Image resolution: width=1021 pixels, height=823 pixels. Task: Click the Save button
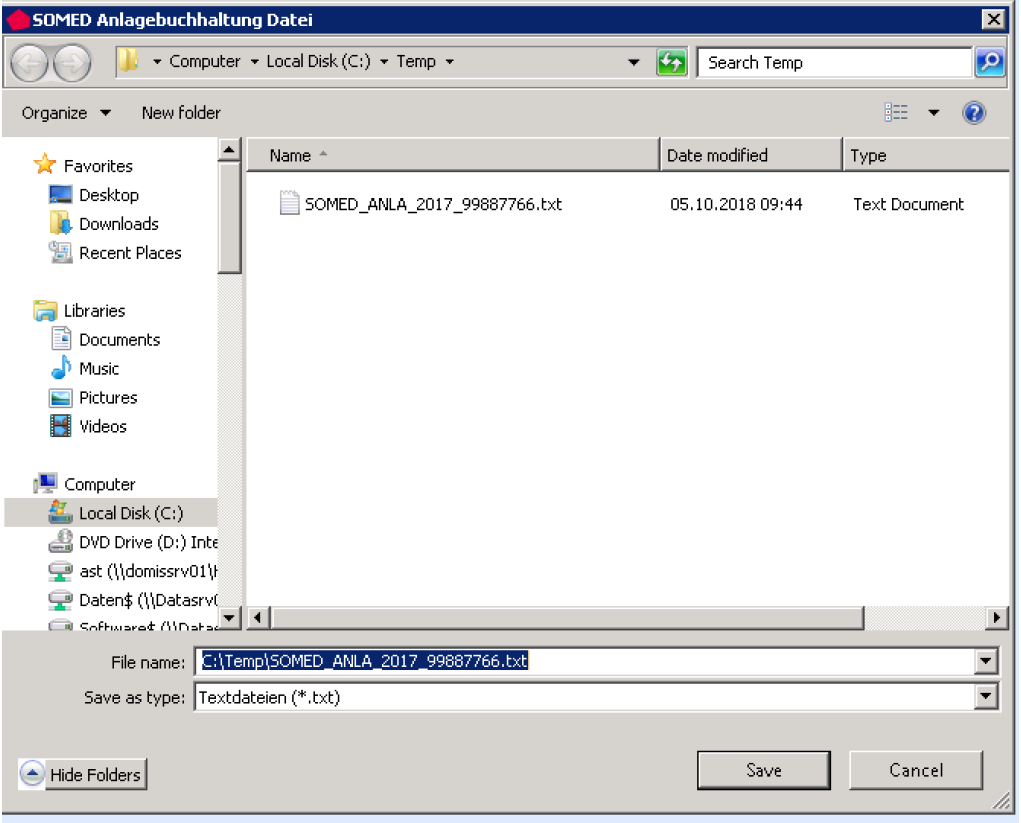pyautogui.click(x=763, y=770)
